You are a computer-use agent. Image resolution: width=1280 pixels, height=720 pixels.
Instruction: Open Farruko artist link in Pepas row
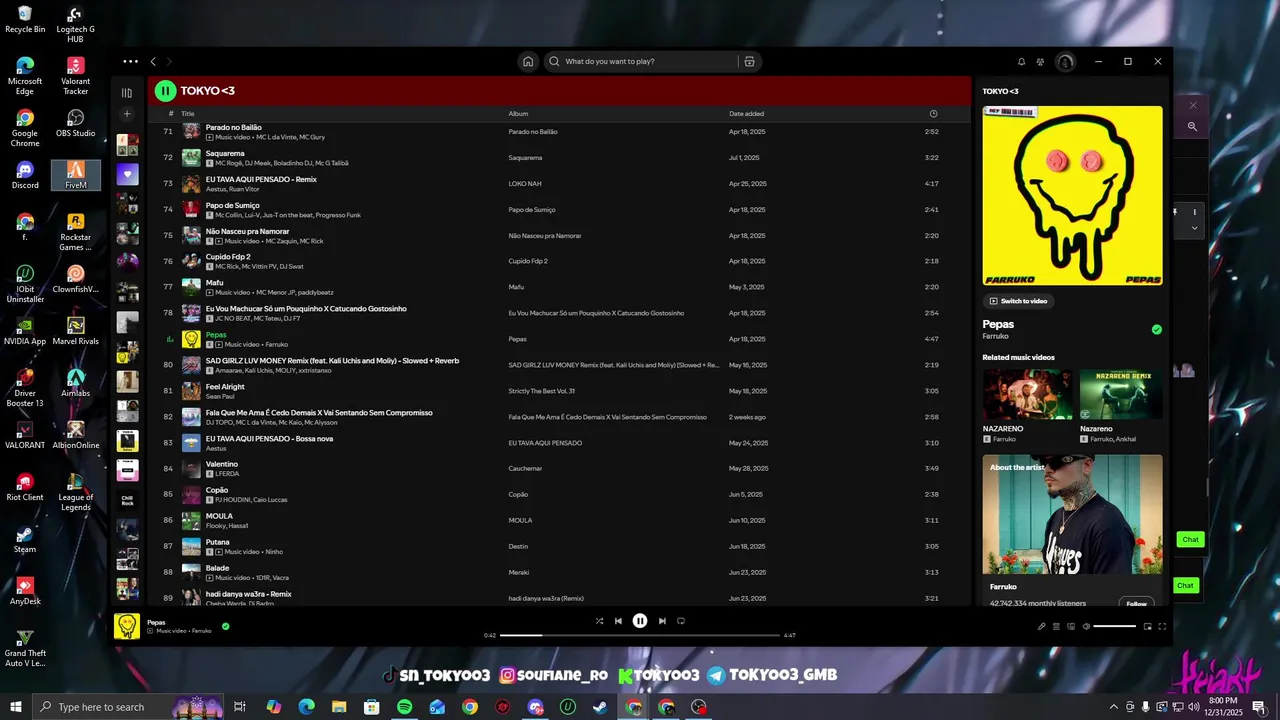(x=276, y=344)
